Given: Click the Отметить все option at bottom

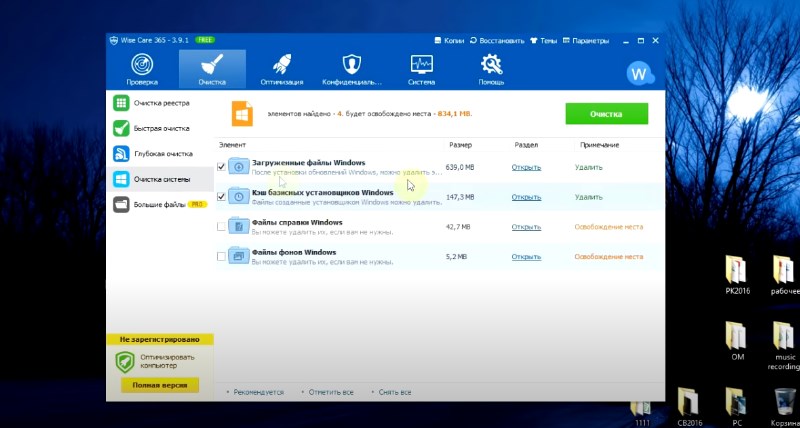Looking at the screenshot, I should [329, 392].
